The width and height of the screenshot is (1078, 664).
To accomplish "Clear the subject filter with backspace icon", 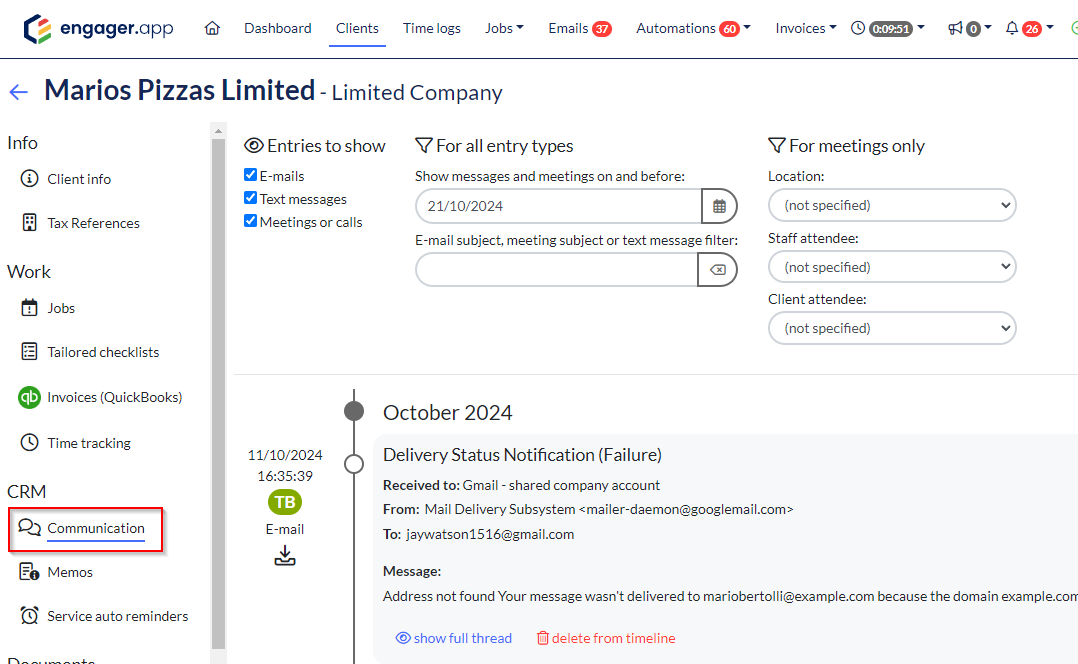I will tap(717, 269).
